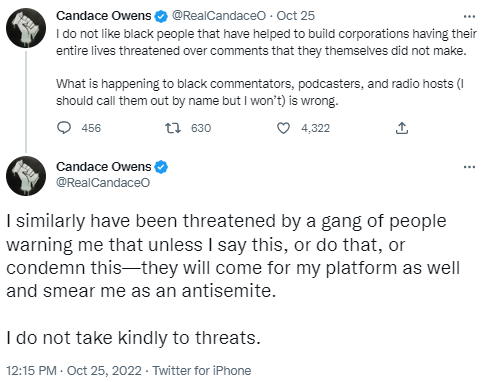
Task: Click the reply speech bubble icon
Action: pyautogui.click(x=64, y=128)
